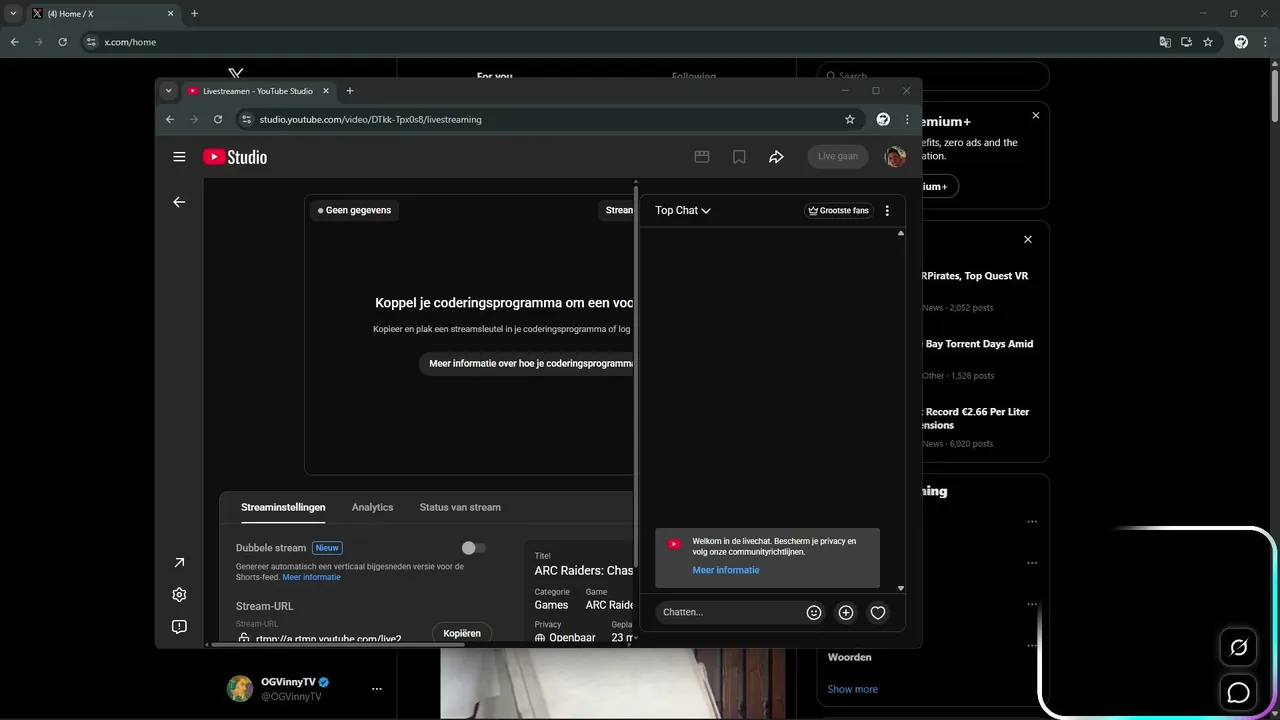Select the ARC Raiders: Chas title text
This screenshot has width=1280, height=720.
coord(584,571)
